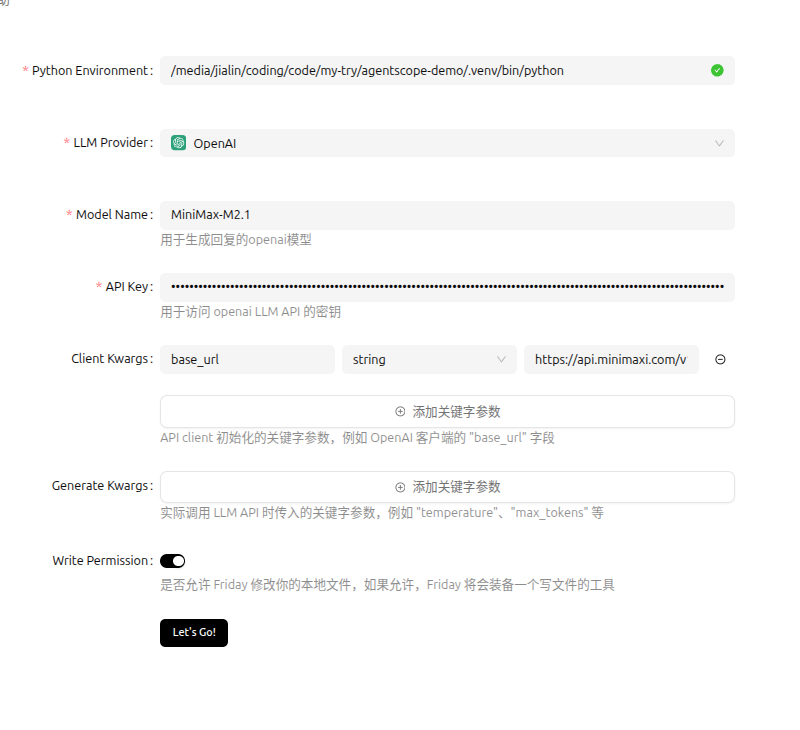This screenshot has width=800, height=730.
Task: Click the Write Permission label
Action: click(x=101, y=561)
